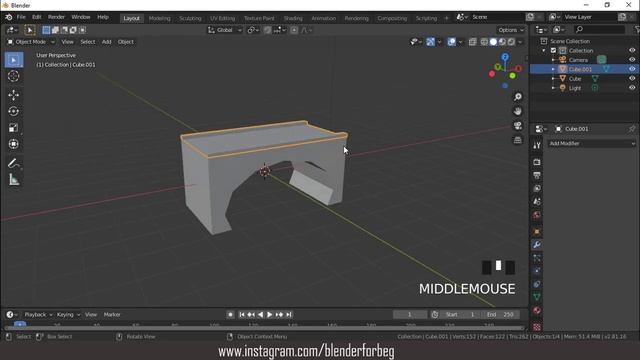Screen dimensions: 640x360
Task: Hide the Light via eye icon
Action: tap(632, 88)
